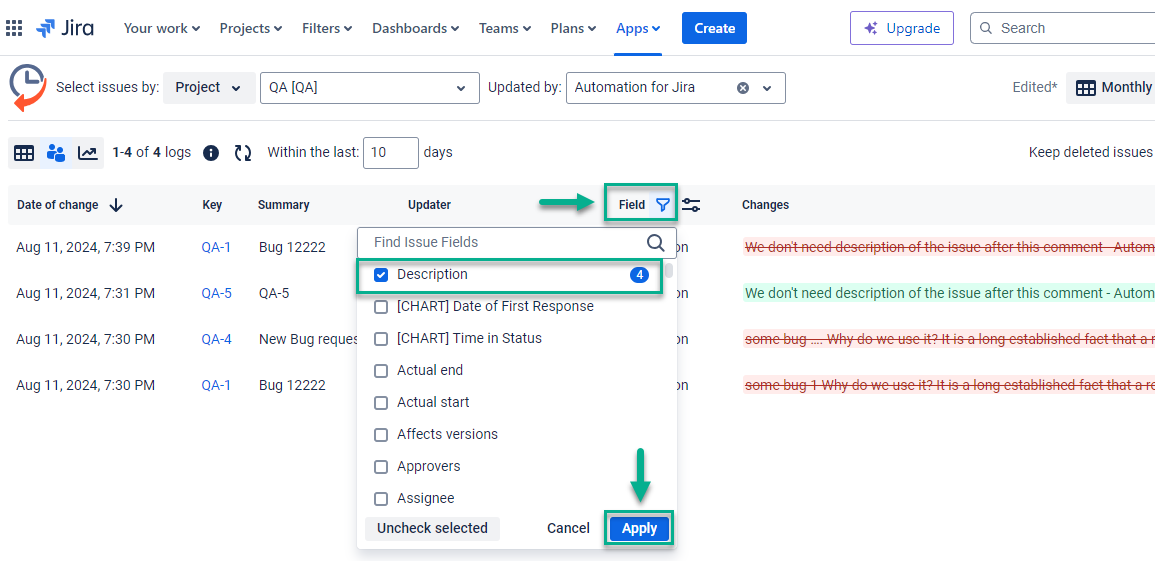The image size is (1155, 561).
Task: Click the Find Issue Fields search box
Action: pos(505,242)
